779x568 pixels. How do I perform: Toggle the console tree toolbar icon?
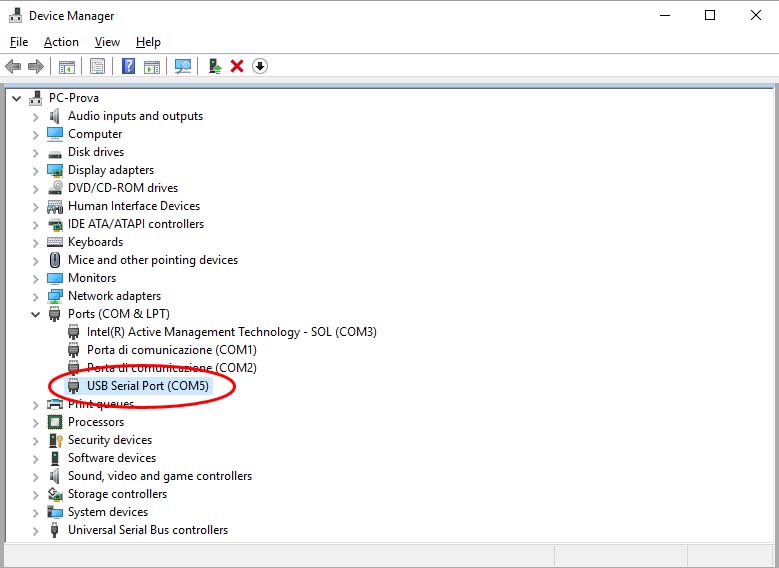(x=67, y=66)
